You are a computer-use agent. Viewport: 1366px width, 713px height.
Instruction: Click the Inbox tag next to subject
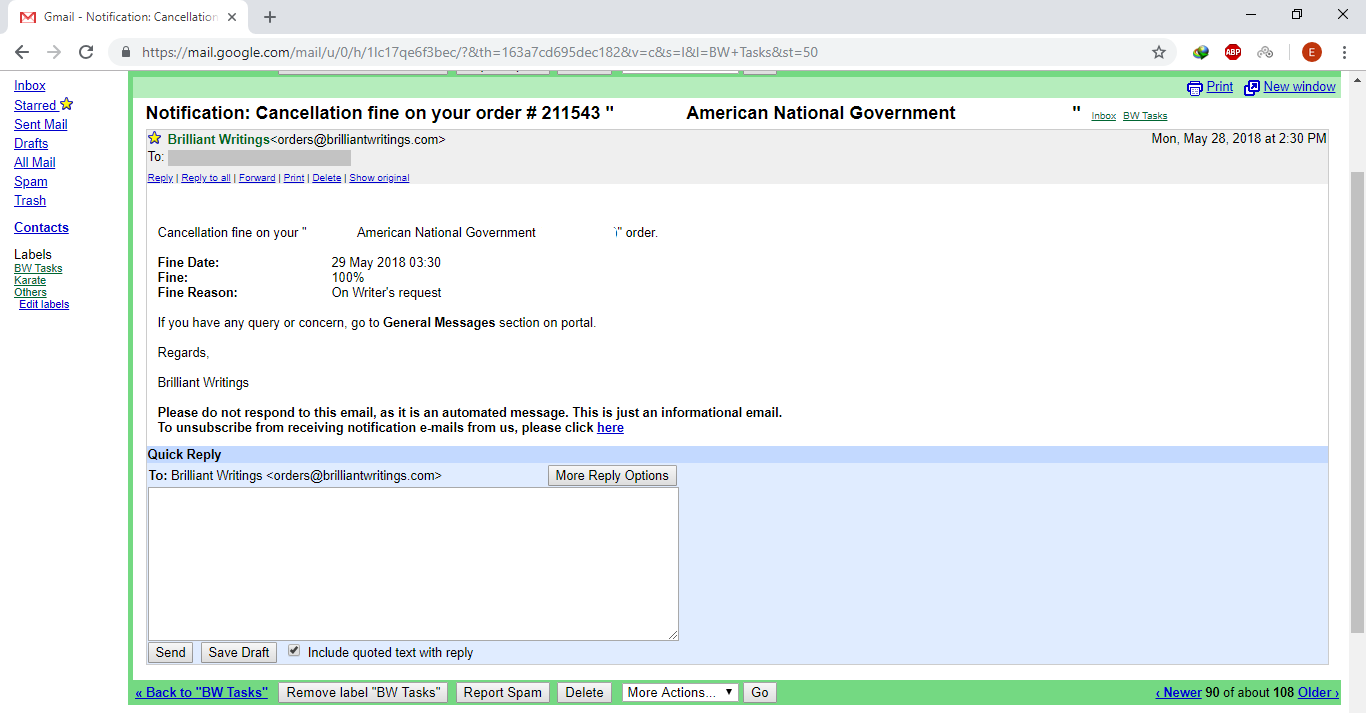(x=1104, y=116)
